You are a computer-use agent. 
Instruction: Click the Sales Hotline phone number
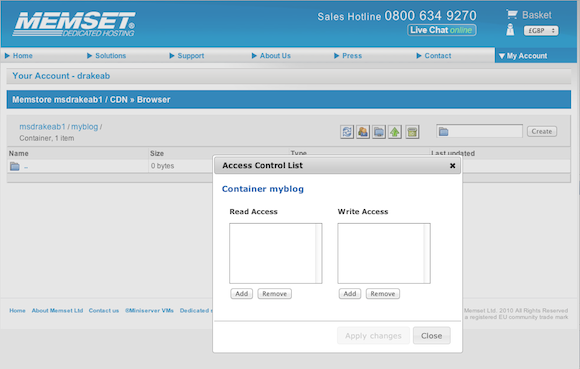[431, 16]
